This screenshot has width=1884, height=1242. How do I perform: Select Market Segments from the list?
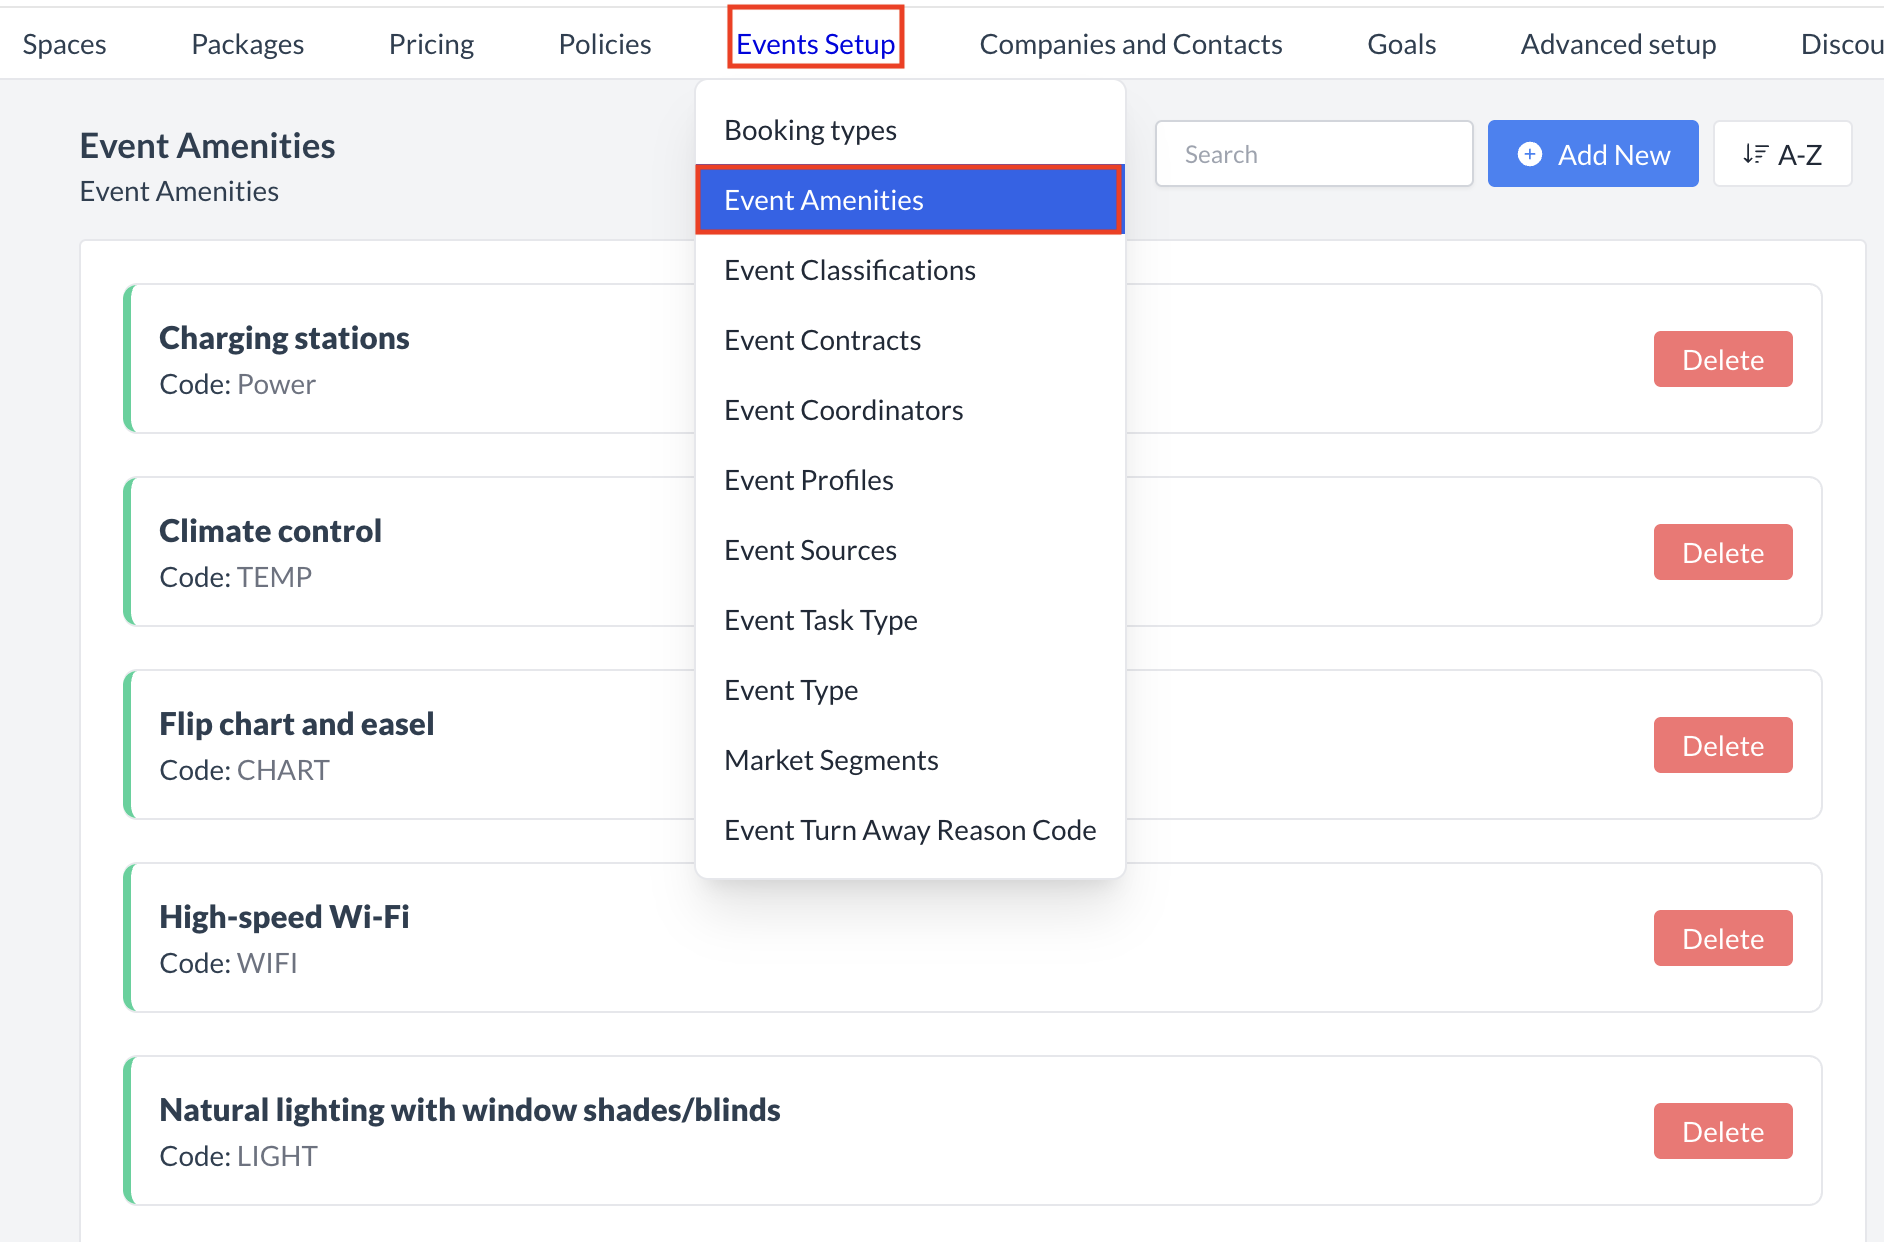pos(831,760)
